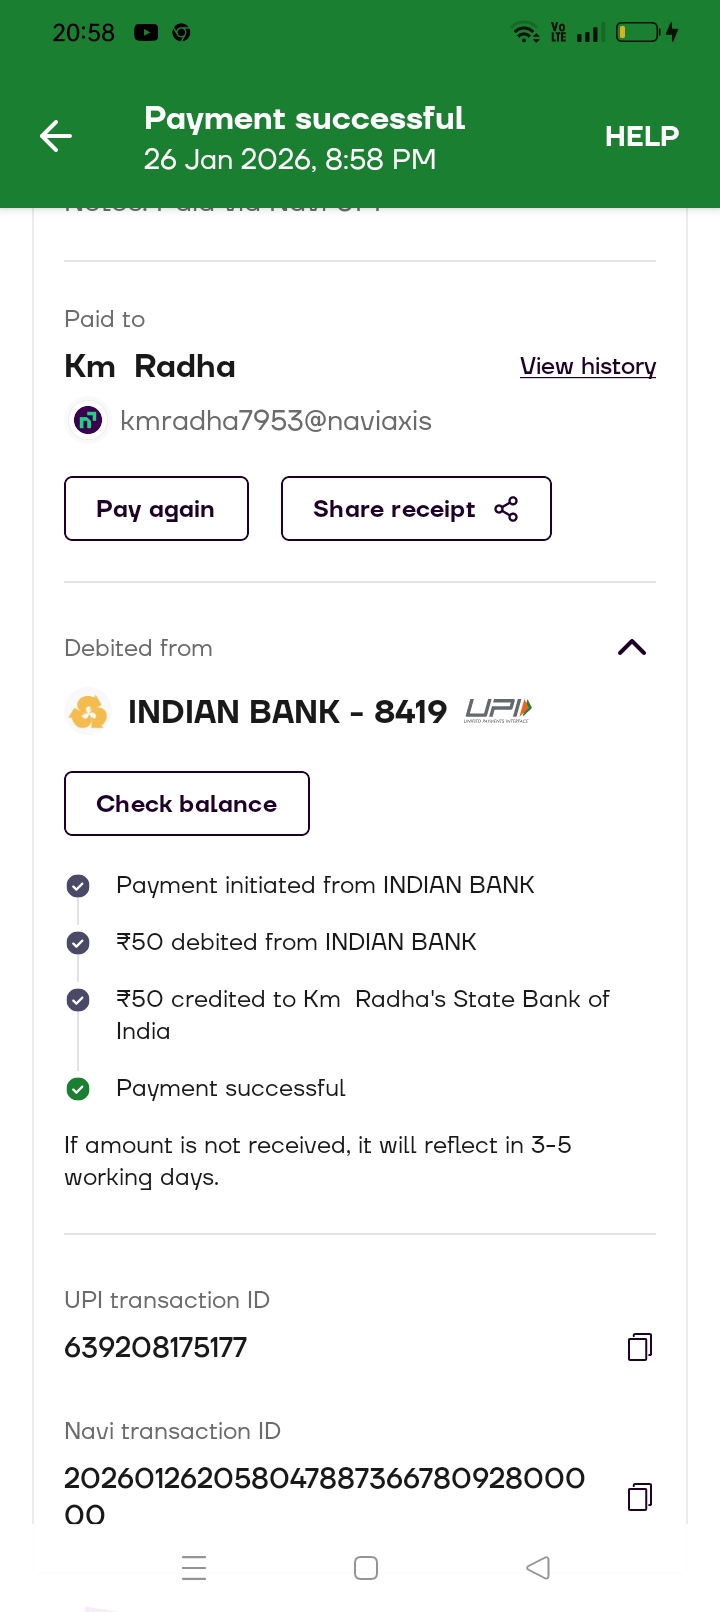Tap the kmradha7953@naviaxis UPI address

click(x=276, y=421)
